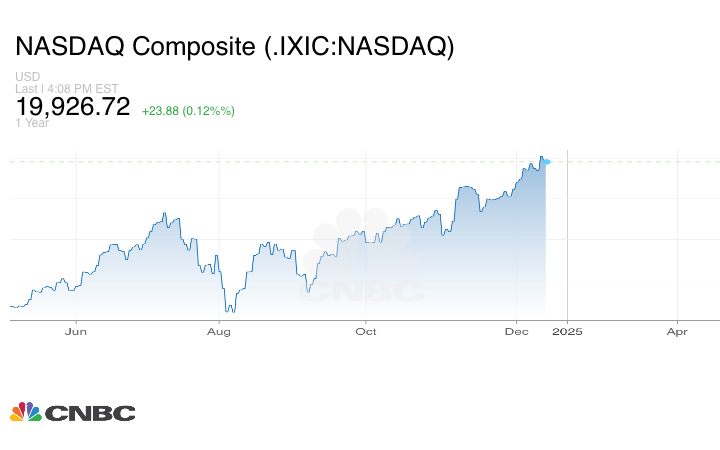Select the Oct label on the time axis

pos(366,331)
